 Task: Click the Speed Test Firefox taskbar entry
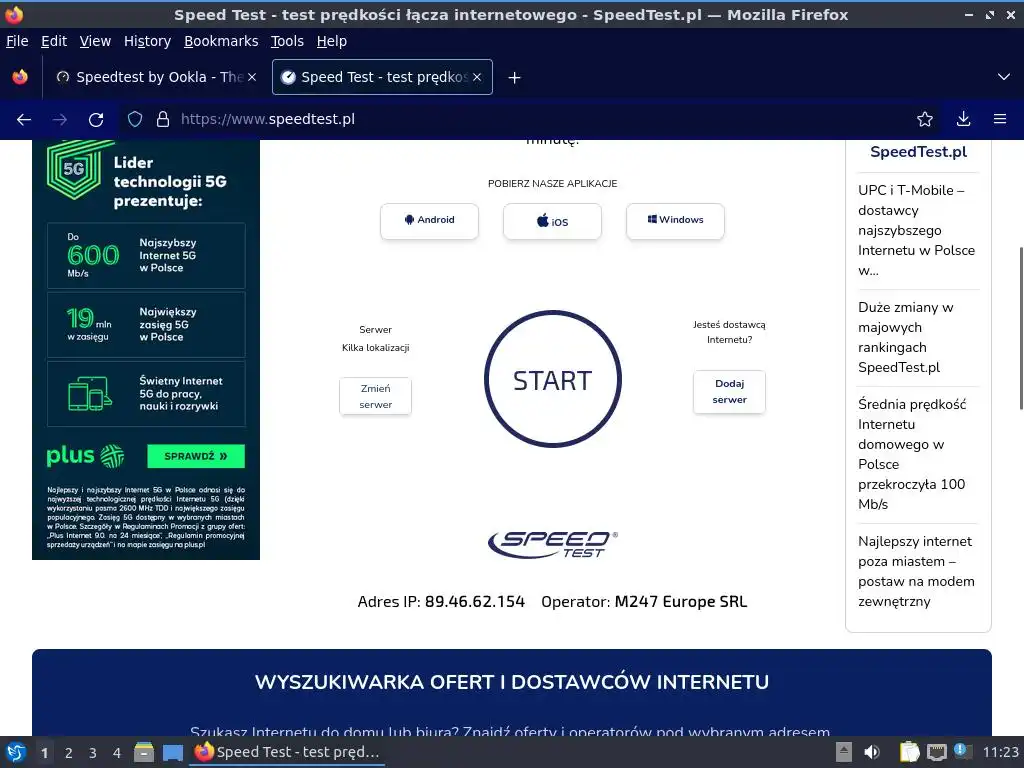click(x=287, y=752)
